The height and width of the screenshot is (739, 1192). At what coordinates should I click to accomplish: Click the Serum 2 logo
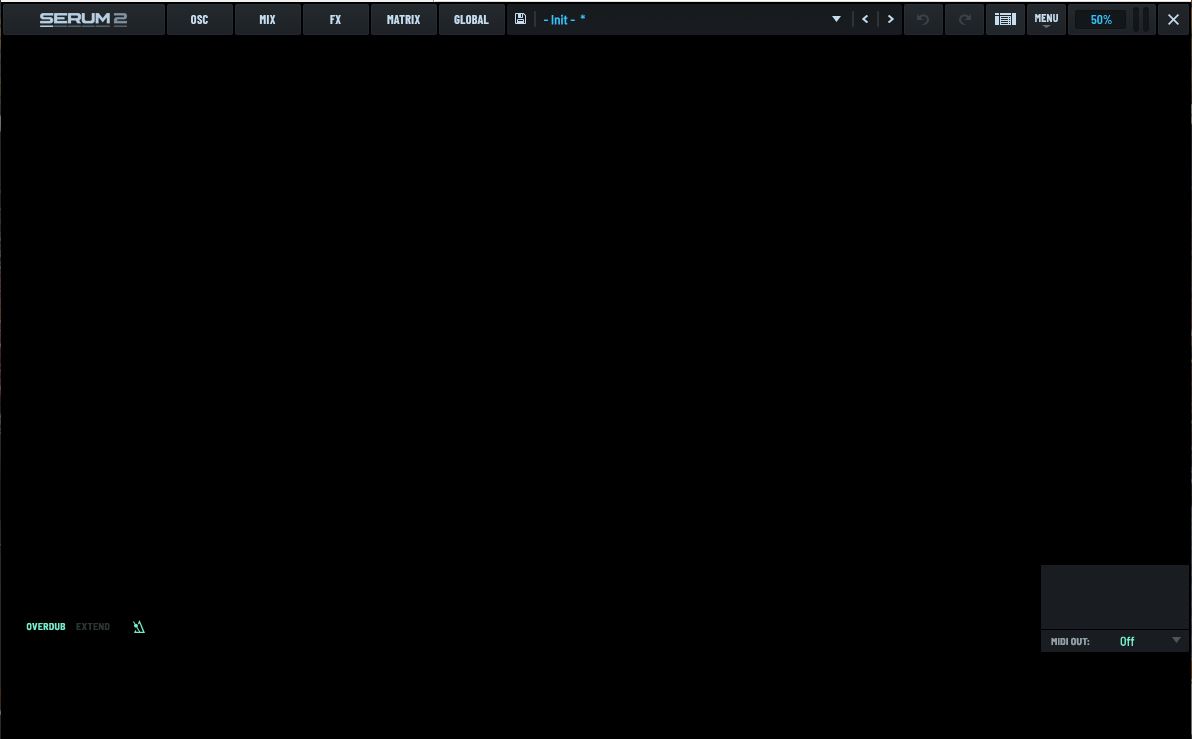(83, 20)
